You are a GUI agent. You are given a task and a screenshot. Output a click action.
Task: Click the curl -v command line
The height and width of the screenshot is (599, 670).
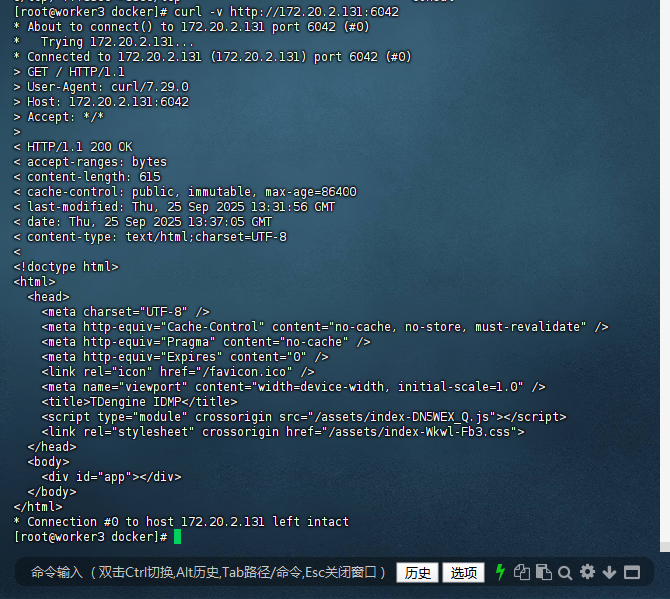[206, 12]
